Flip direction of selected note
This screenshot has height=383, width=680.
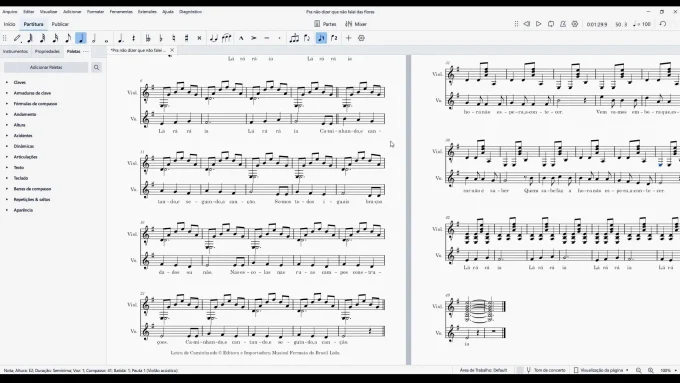click(x=307, y=38)
